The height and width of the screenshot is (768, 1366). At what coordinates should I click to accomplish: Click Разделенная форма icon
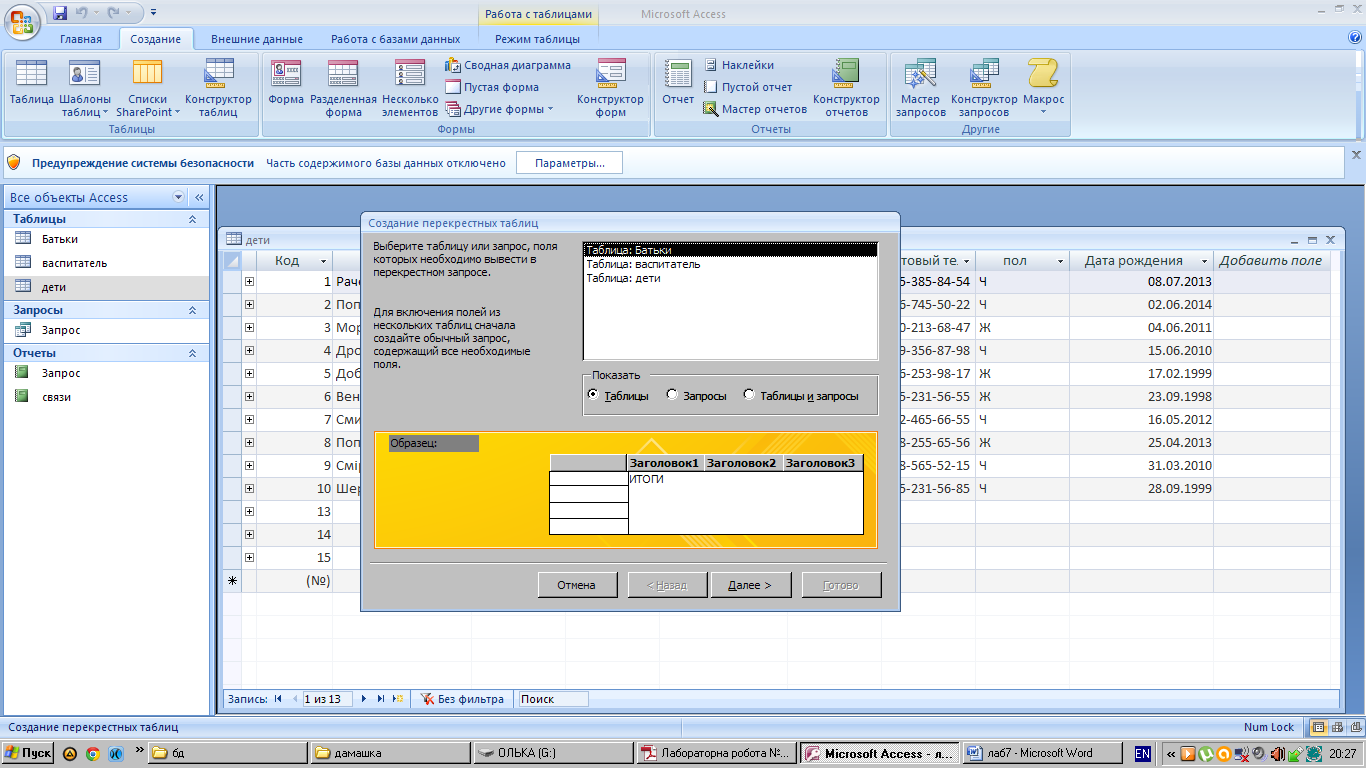(x=343, y=87)
